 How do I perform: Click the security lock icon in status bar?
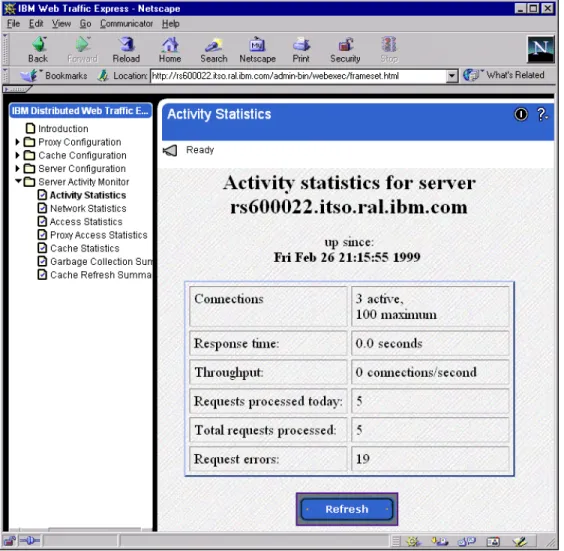pos(9,540)
